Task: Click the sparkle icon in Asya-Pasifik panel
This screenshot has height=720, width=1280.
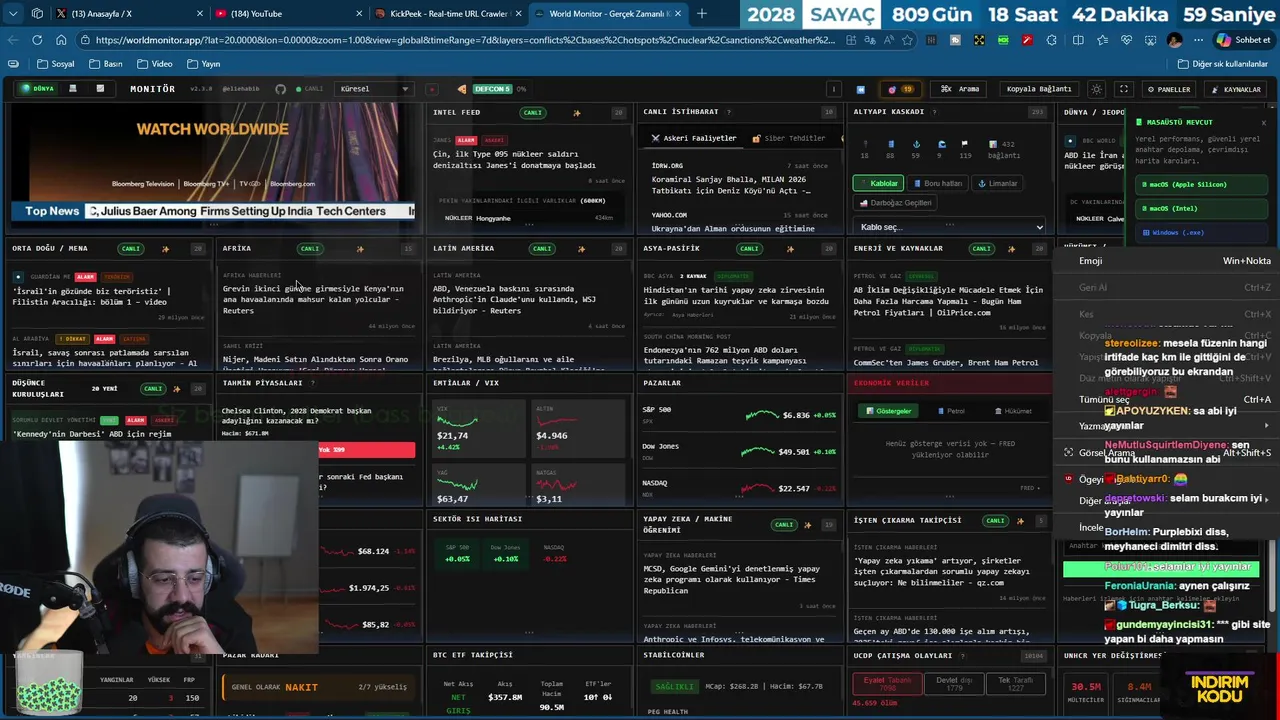Action: pos(790,249)
